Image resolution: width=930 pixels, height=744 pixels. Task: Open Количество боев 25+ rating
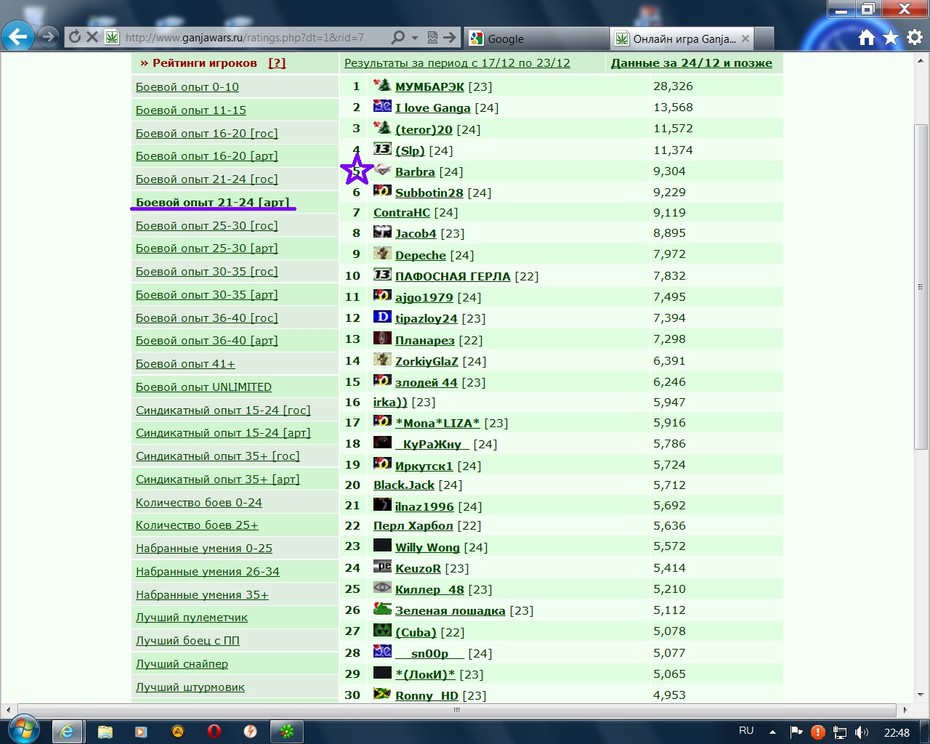tap(197, 525)
